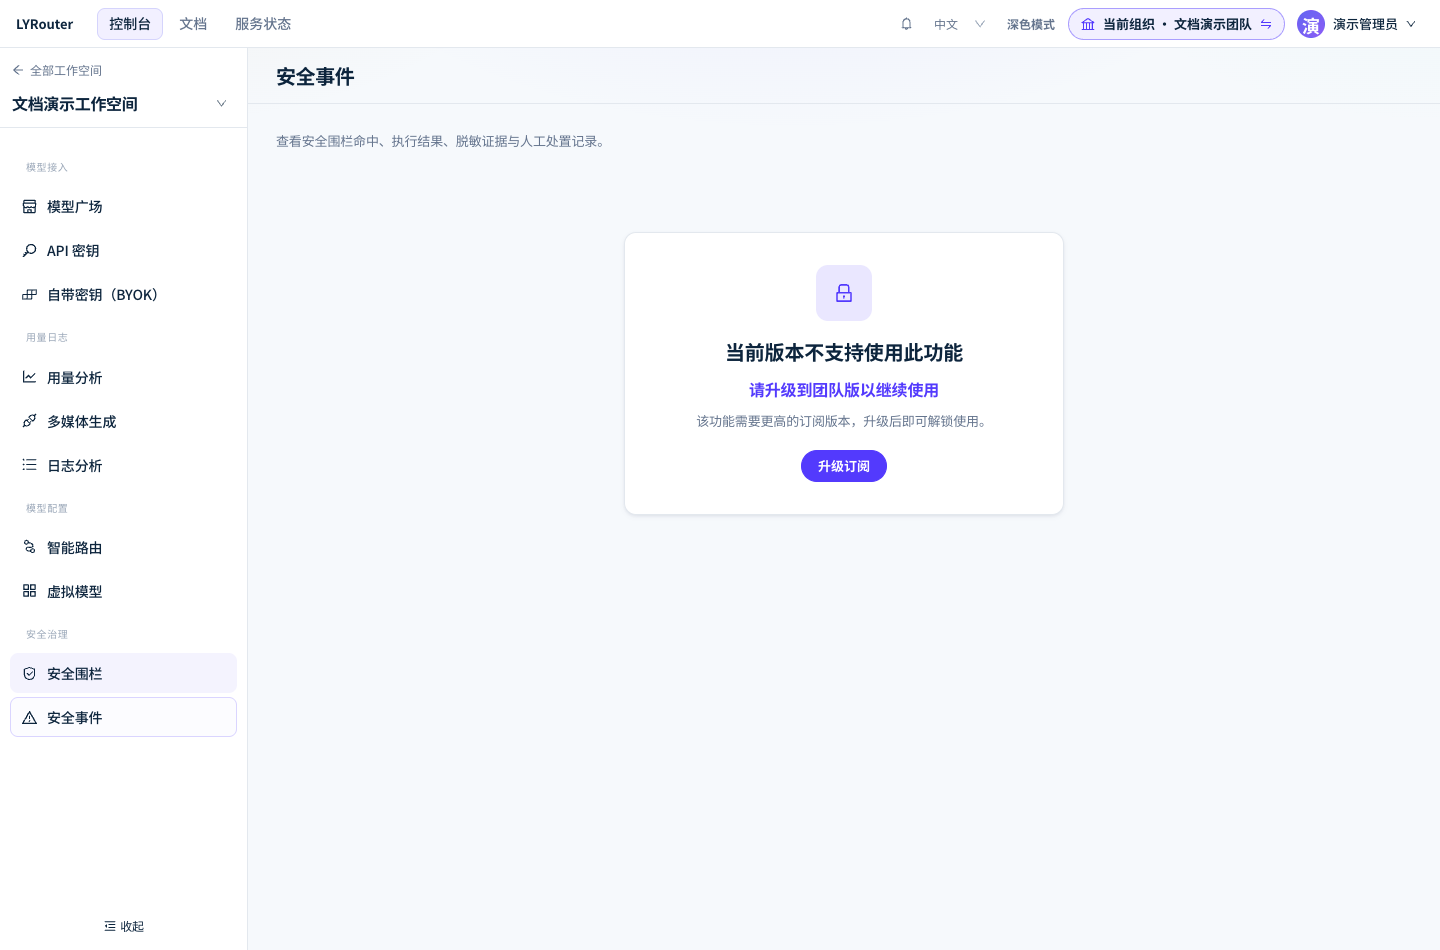Click the 虚拟模型 grid icon
1440x950 pixels.
[30, 592]
